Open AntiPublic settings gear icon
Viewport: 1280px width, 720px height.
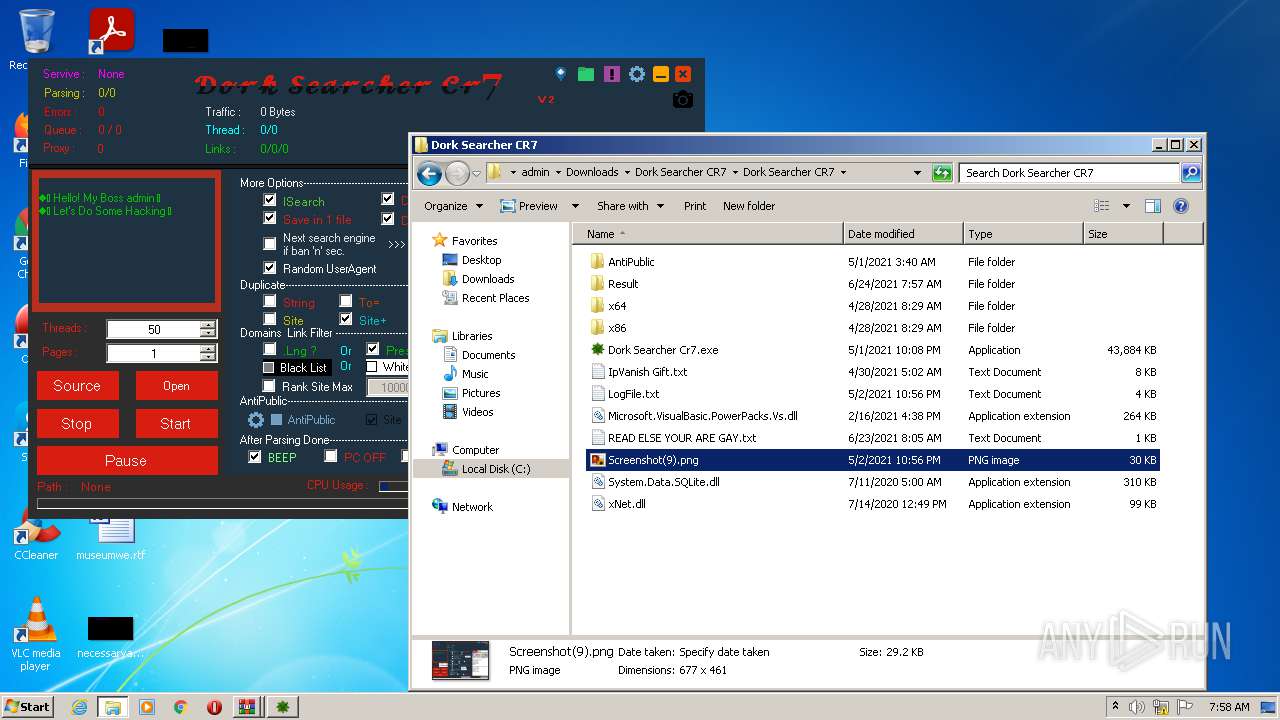256,420
